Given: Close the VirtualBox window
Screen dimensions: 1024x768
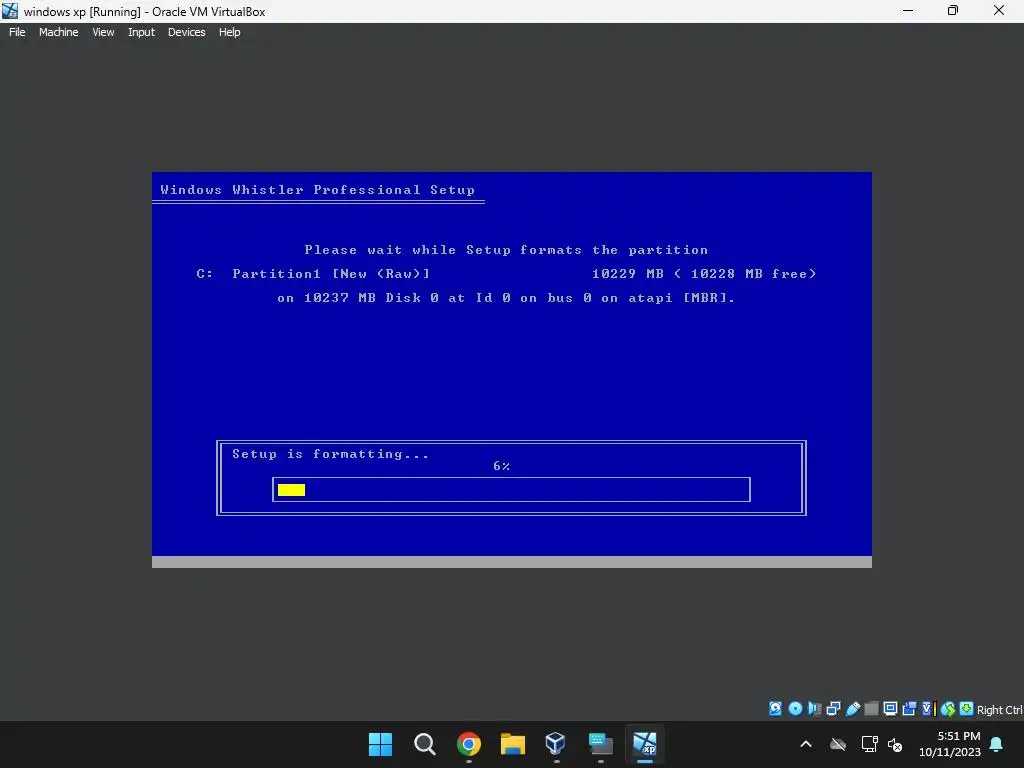Looking at the screenshot, I should (x=999, y=10).
